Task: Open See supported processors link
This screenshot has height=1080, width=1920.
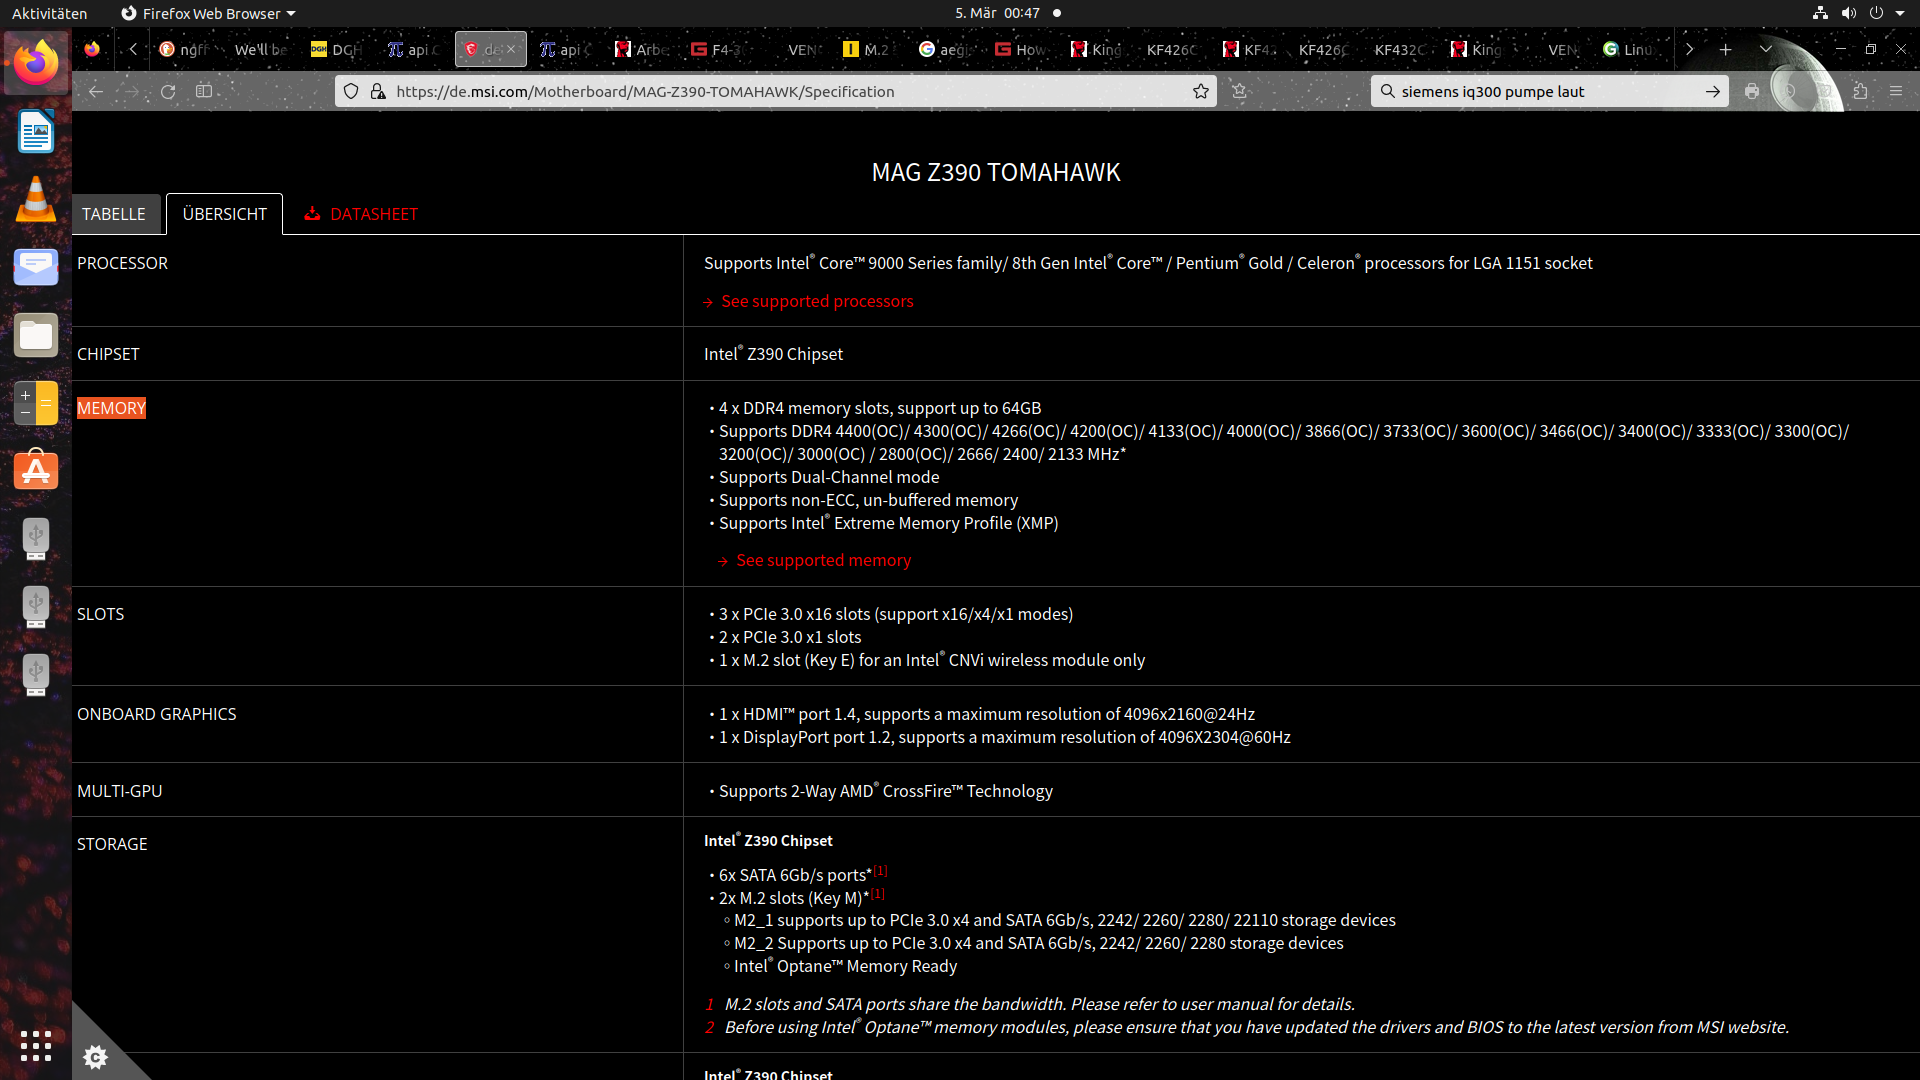Action: [817, 301]
